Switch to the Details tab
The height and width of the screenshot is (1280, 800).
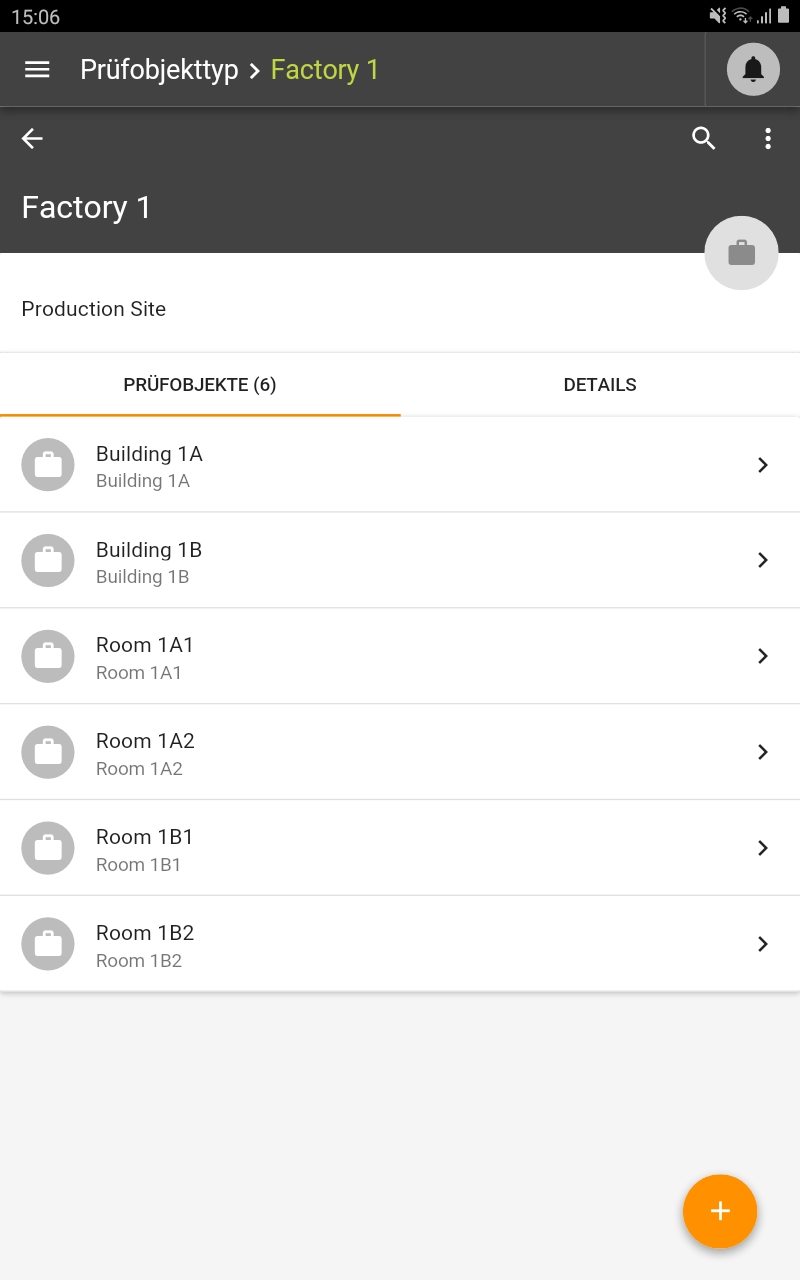600,385
